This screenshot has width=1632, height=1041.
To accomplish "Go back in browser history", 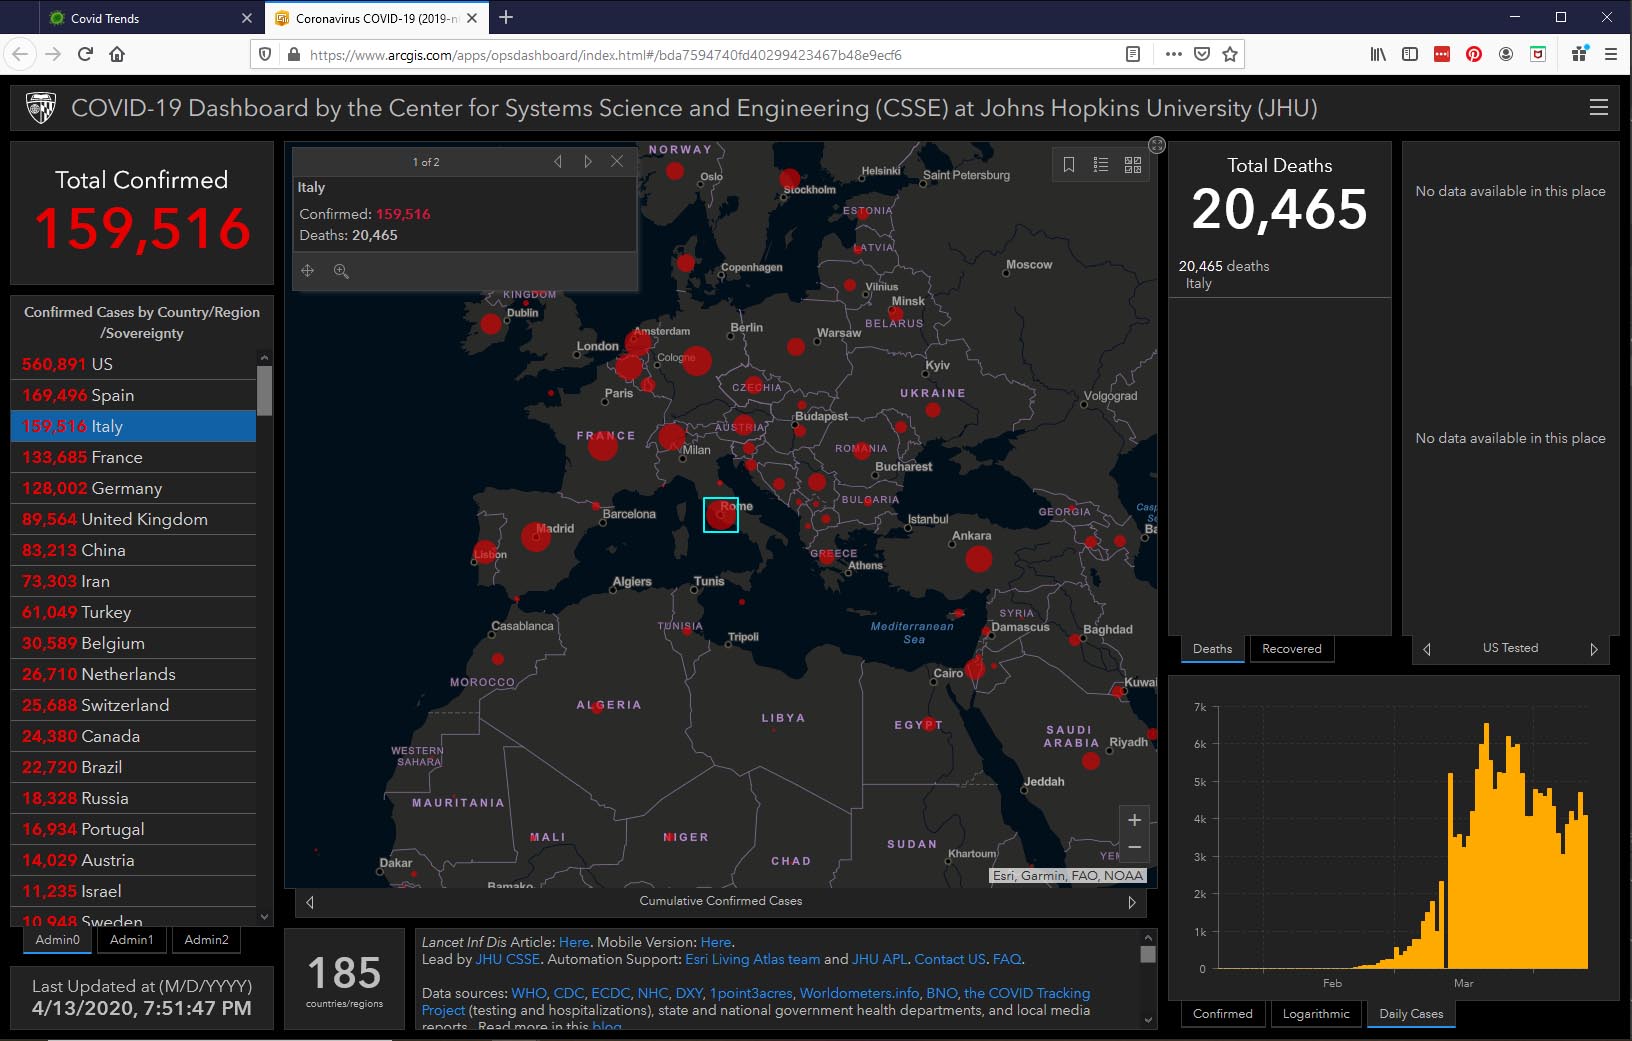I will [x=21, y=54].
